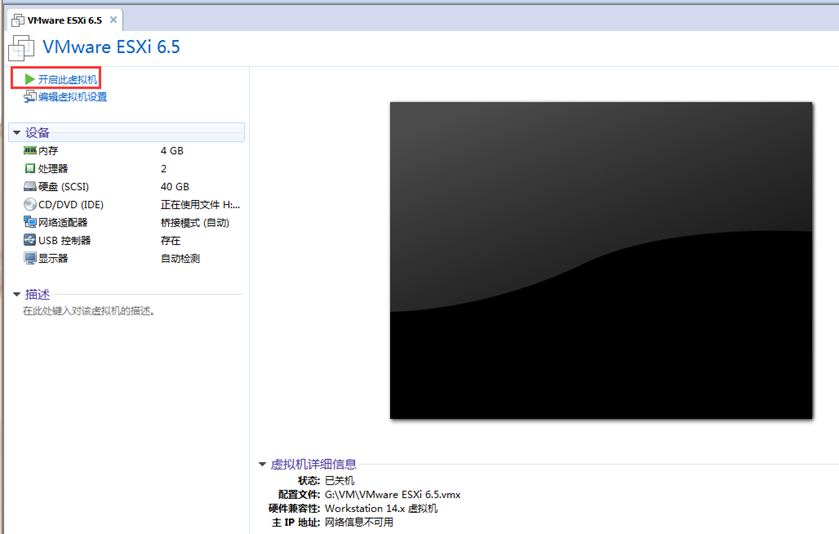This screenshot has width=839, height=534.
Task: Close the VMware ESXi 6.5 tab
Action: point(113,20)
